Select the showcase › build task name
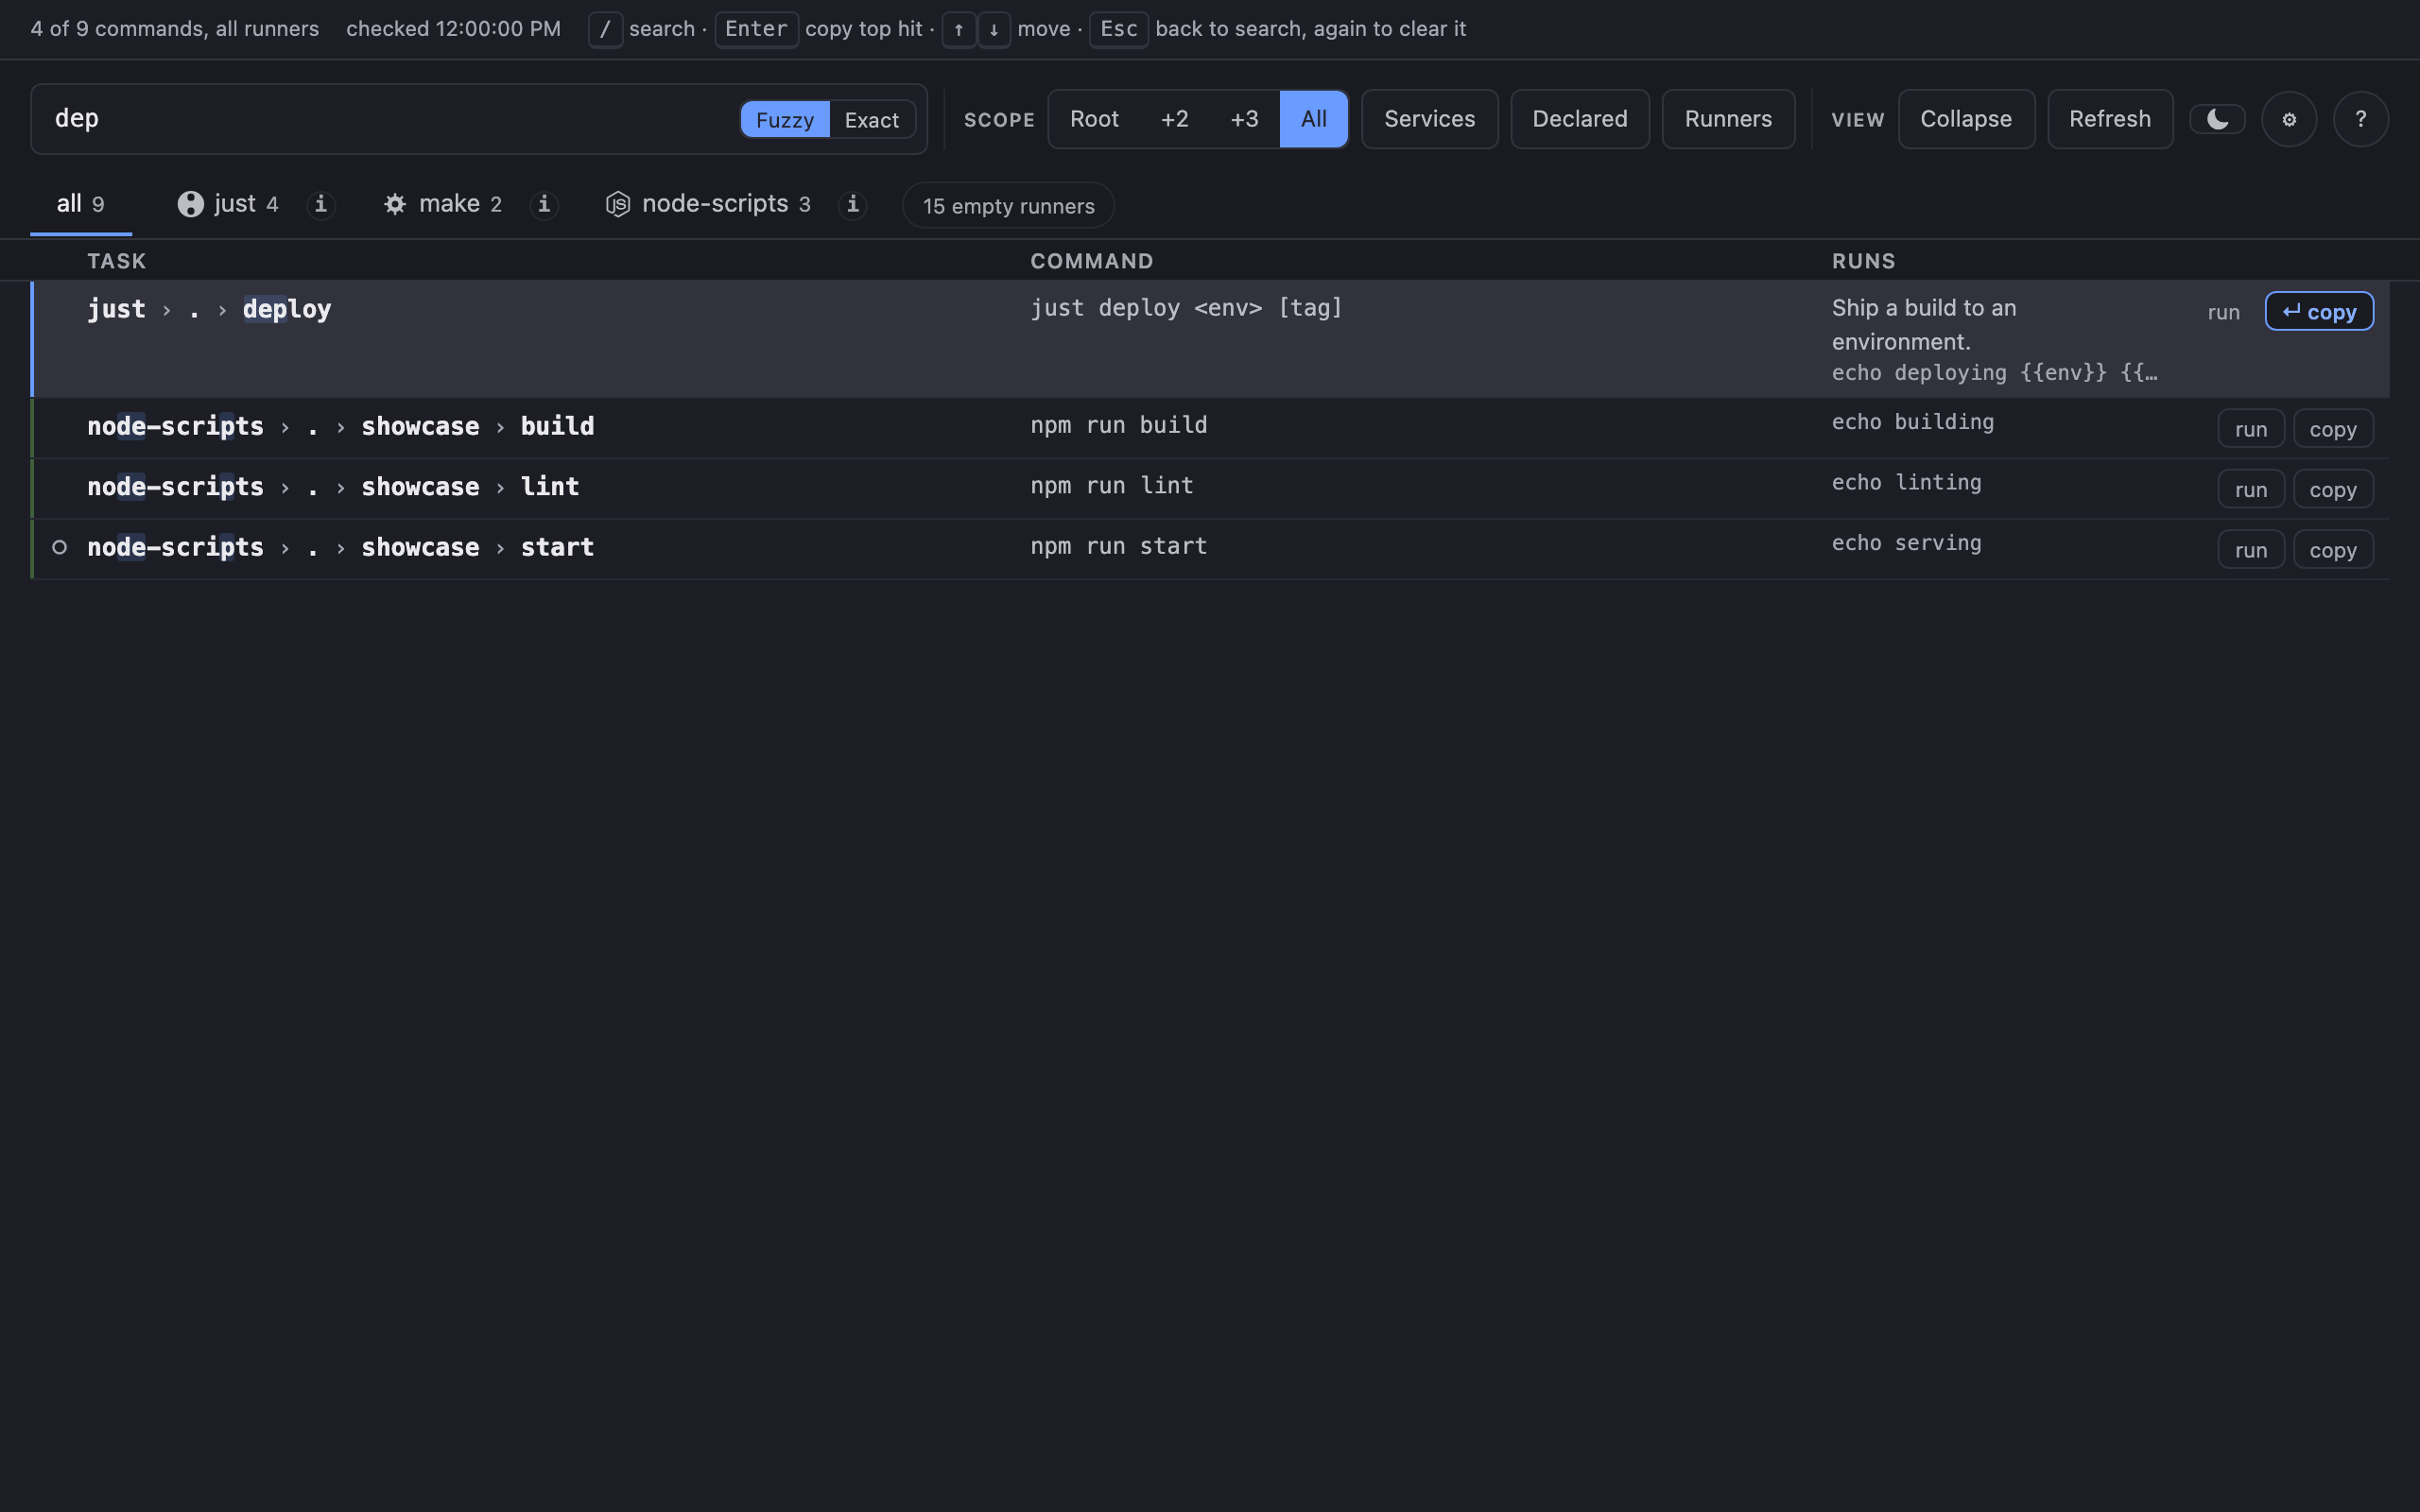This screenshot has height=1512, width=2420. pyautogui.click(x=477, y=426)
